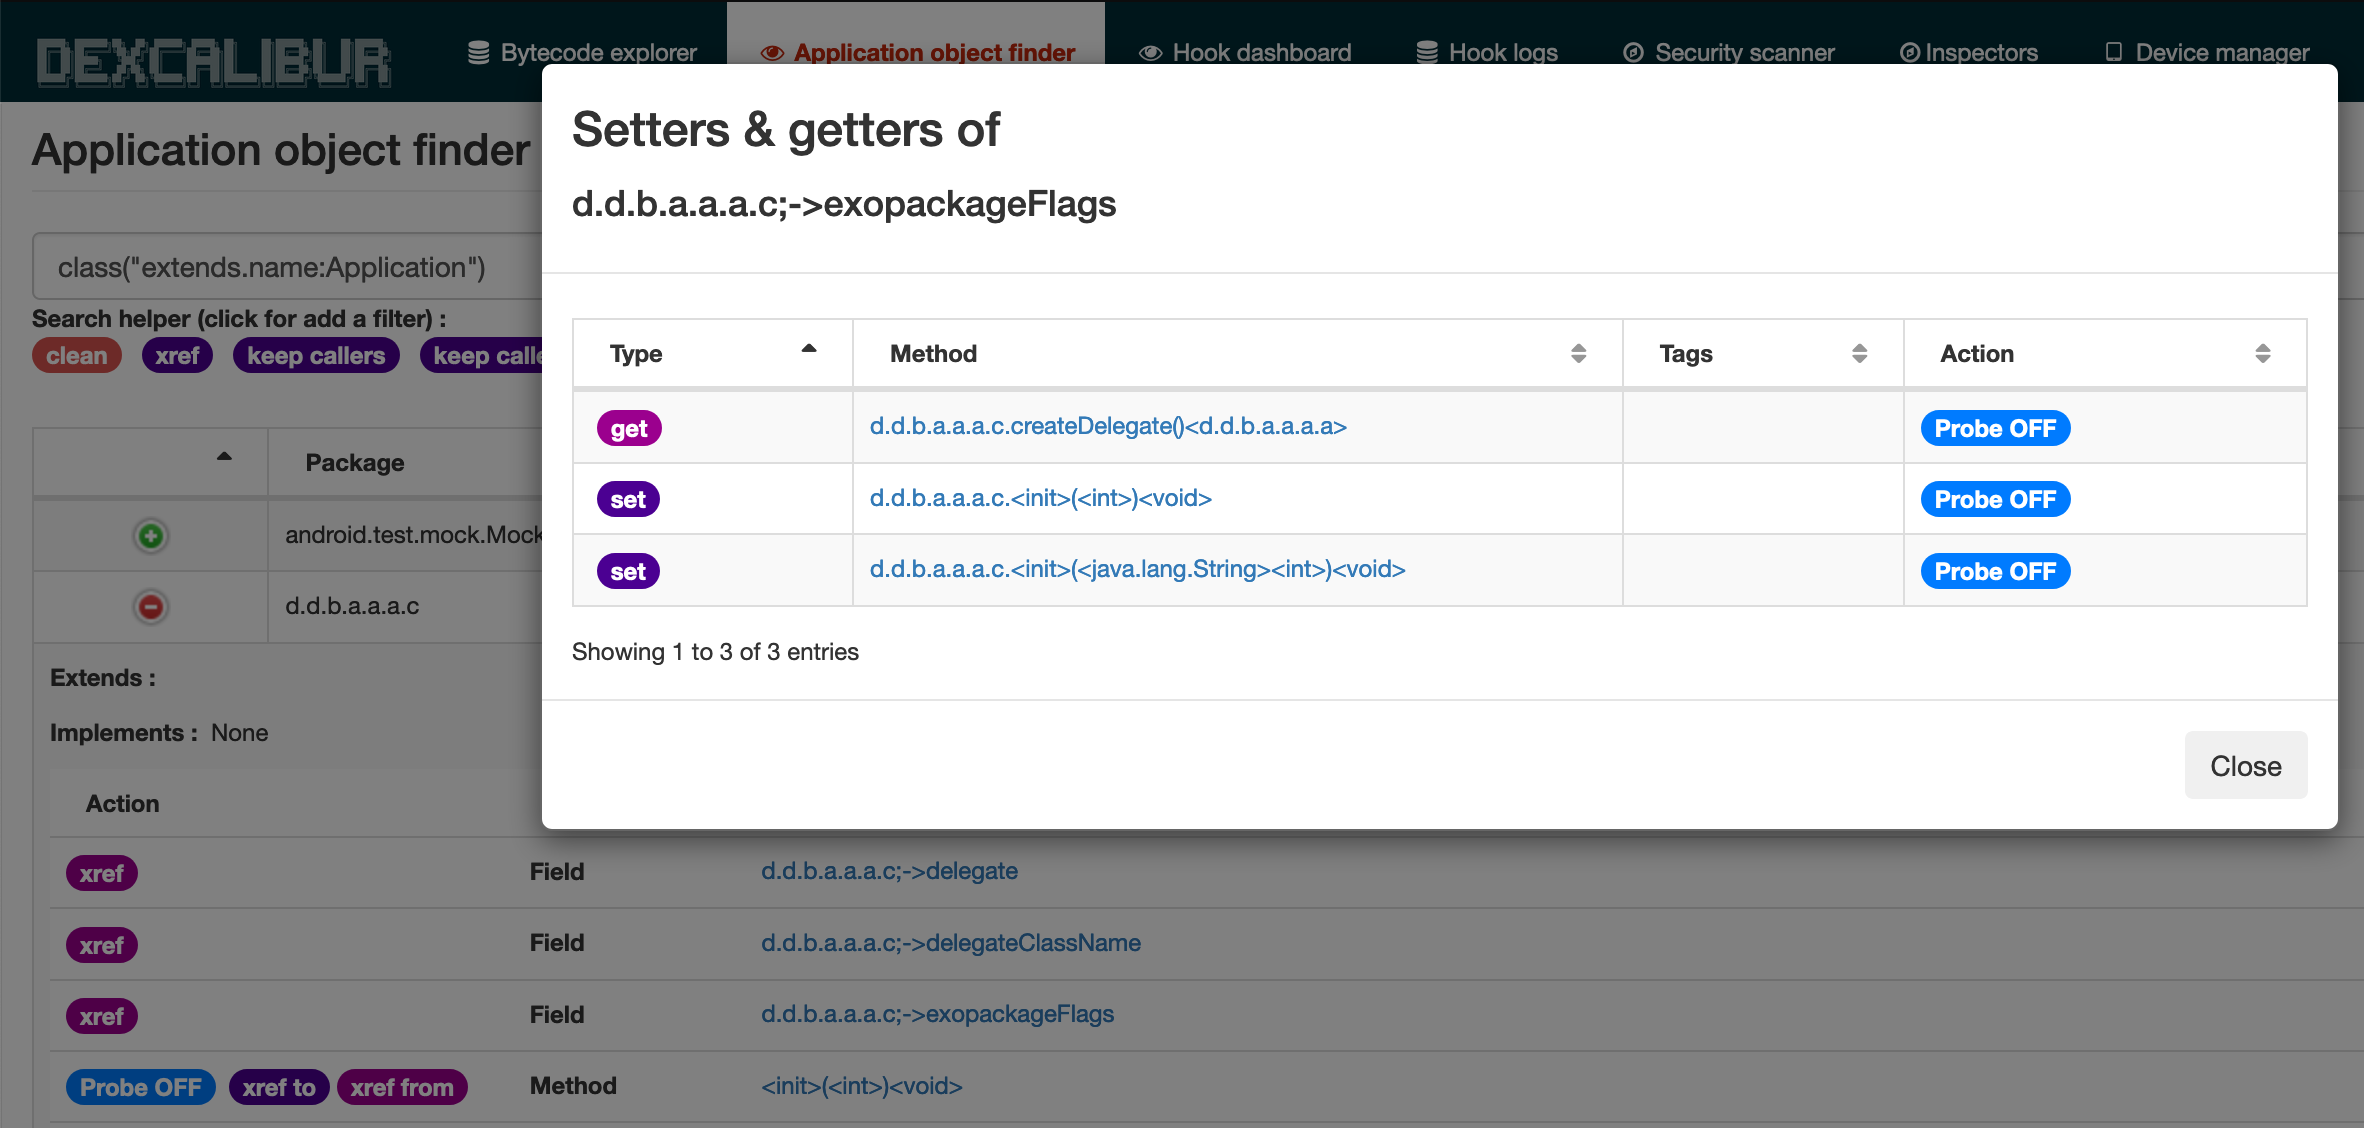
Task: Click the red clean filter pill
Action: coord(76,355)
